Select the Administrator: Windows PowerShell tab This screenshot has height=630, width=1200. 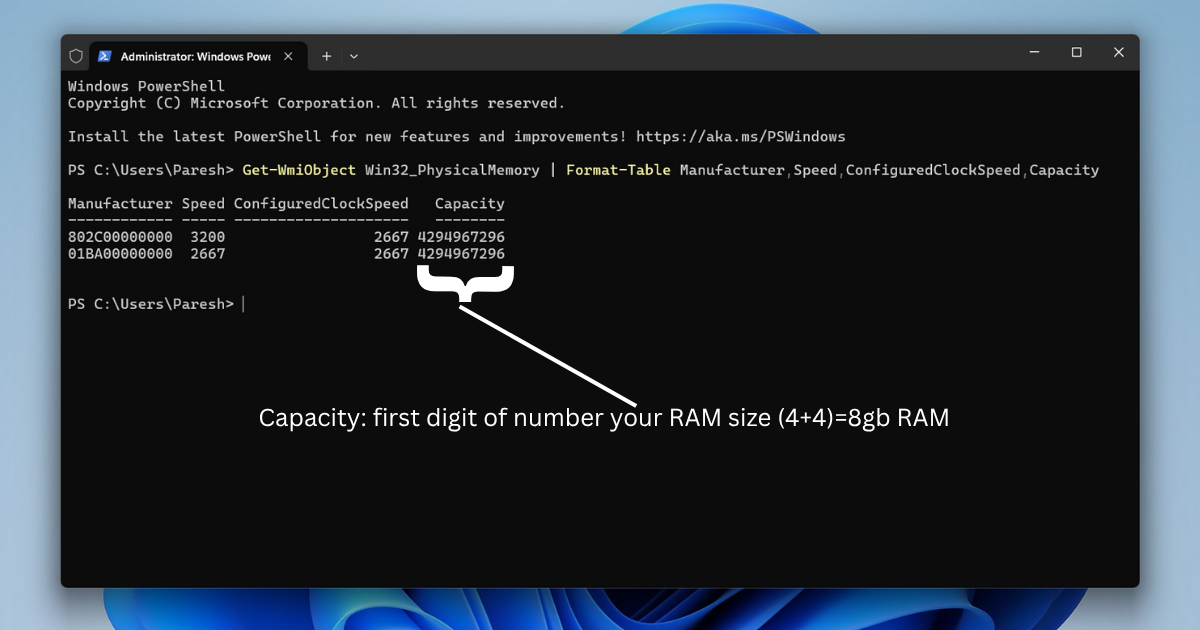pyautogui.click(x=195, y=56)
